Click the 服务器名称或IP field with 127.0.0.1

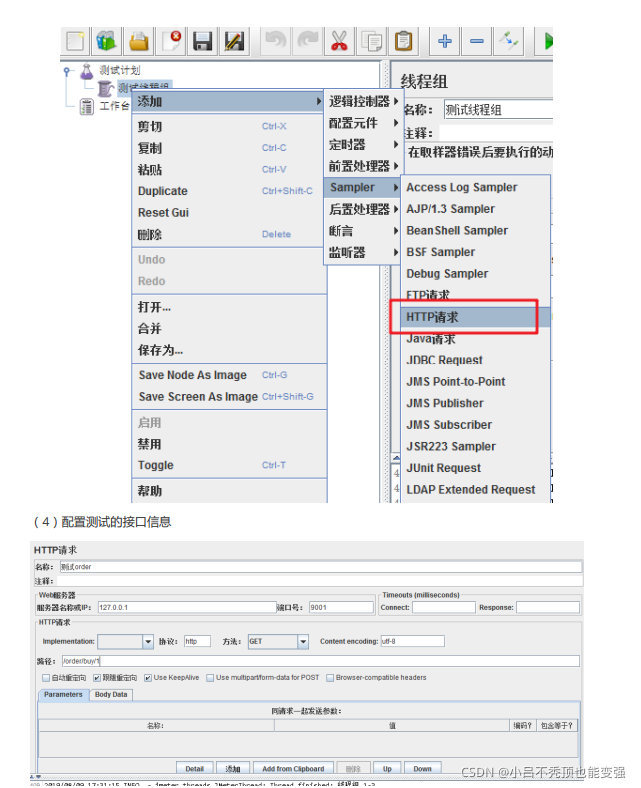tap(187, 608)
